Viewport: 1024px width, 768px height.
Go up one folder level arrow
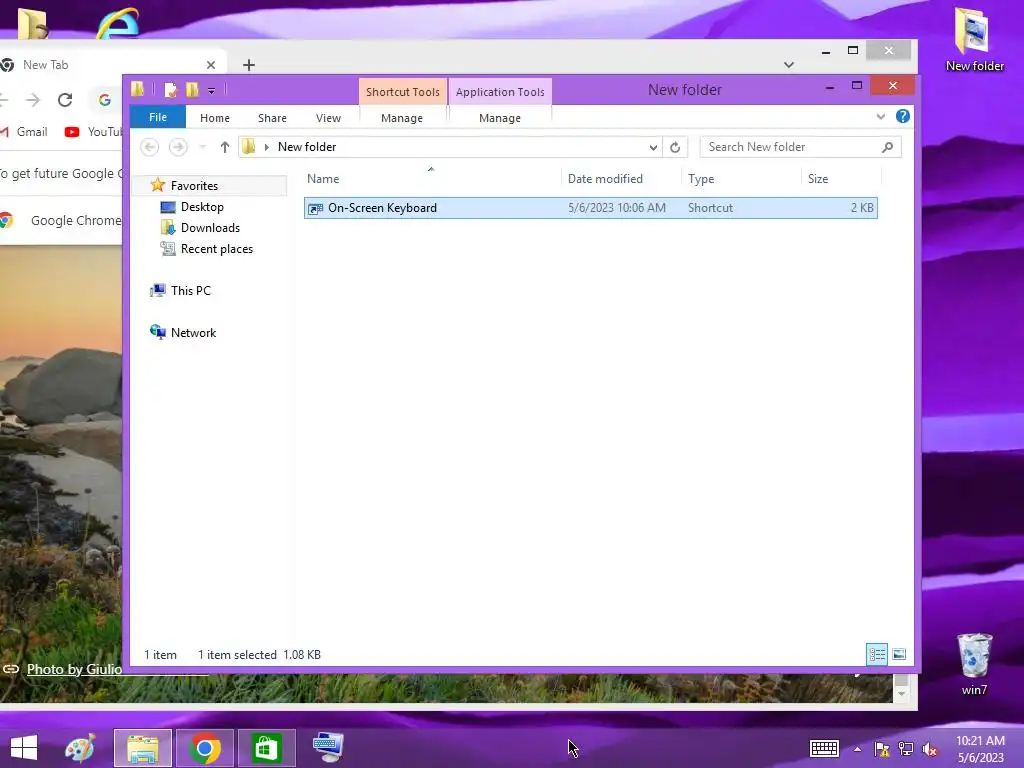(x=225, y=147)
